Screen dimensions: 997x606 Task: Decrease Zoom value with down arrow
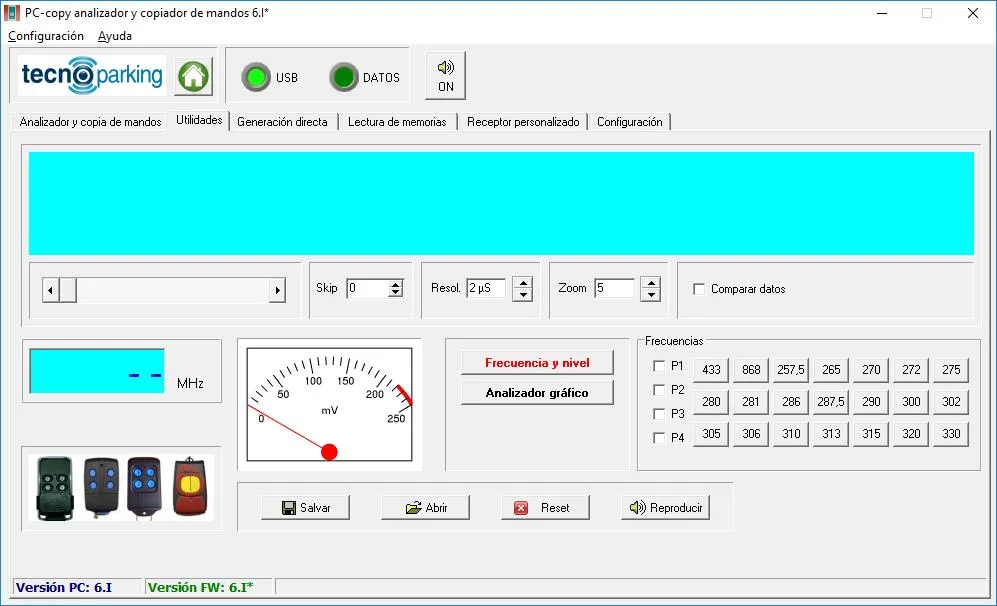650,295
